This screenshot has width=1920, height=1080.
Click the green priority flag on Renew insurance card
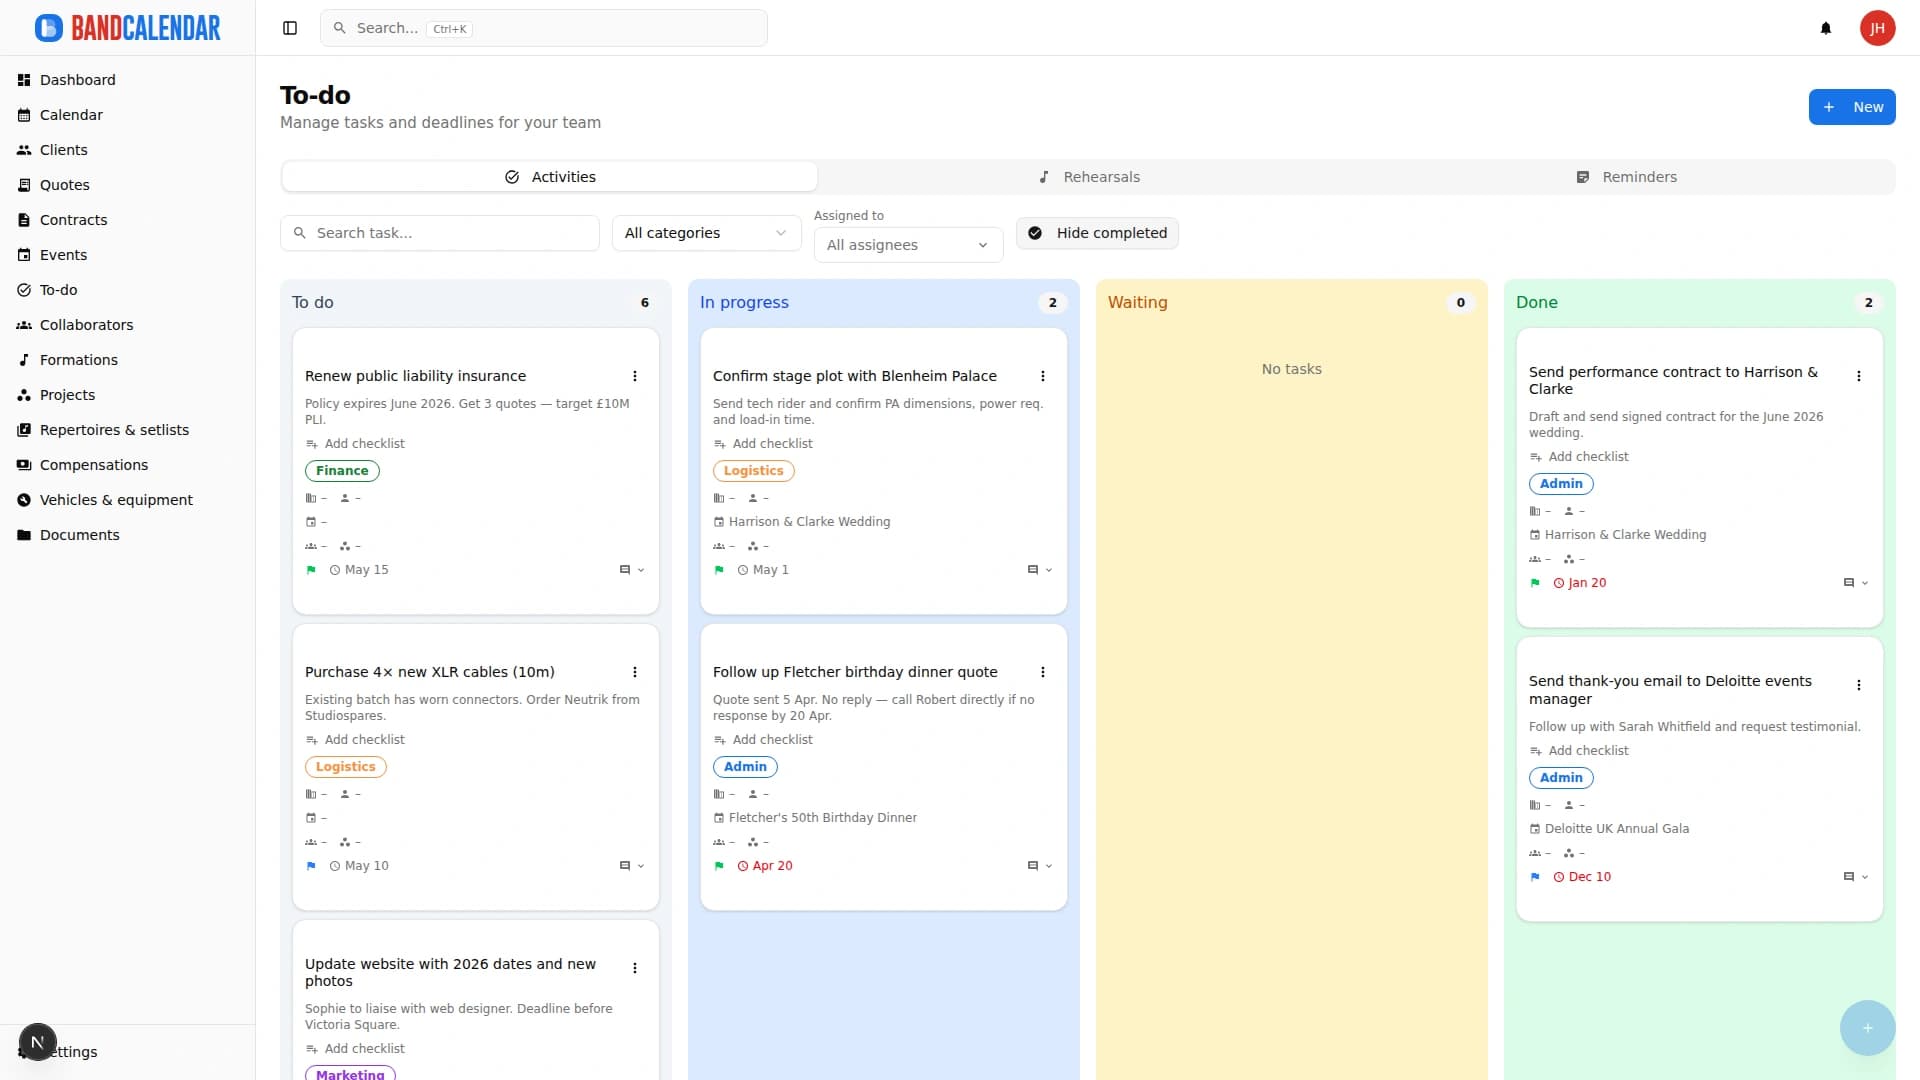point(311,570)
